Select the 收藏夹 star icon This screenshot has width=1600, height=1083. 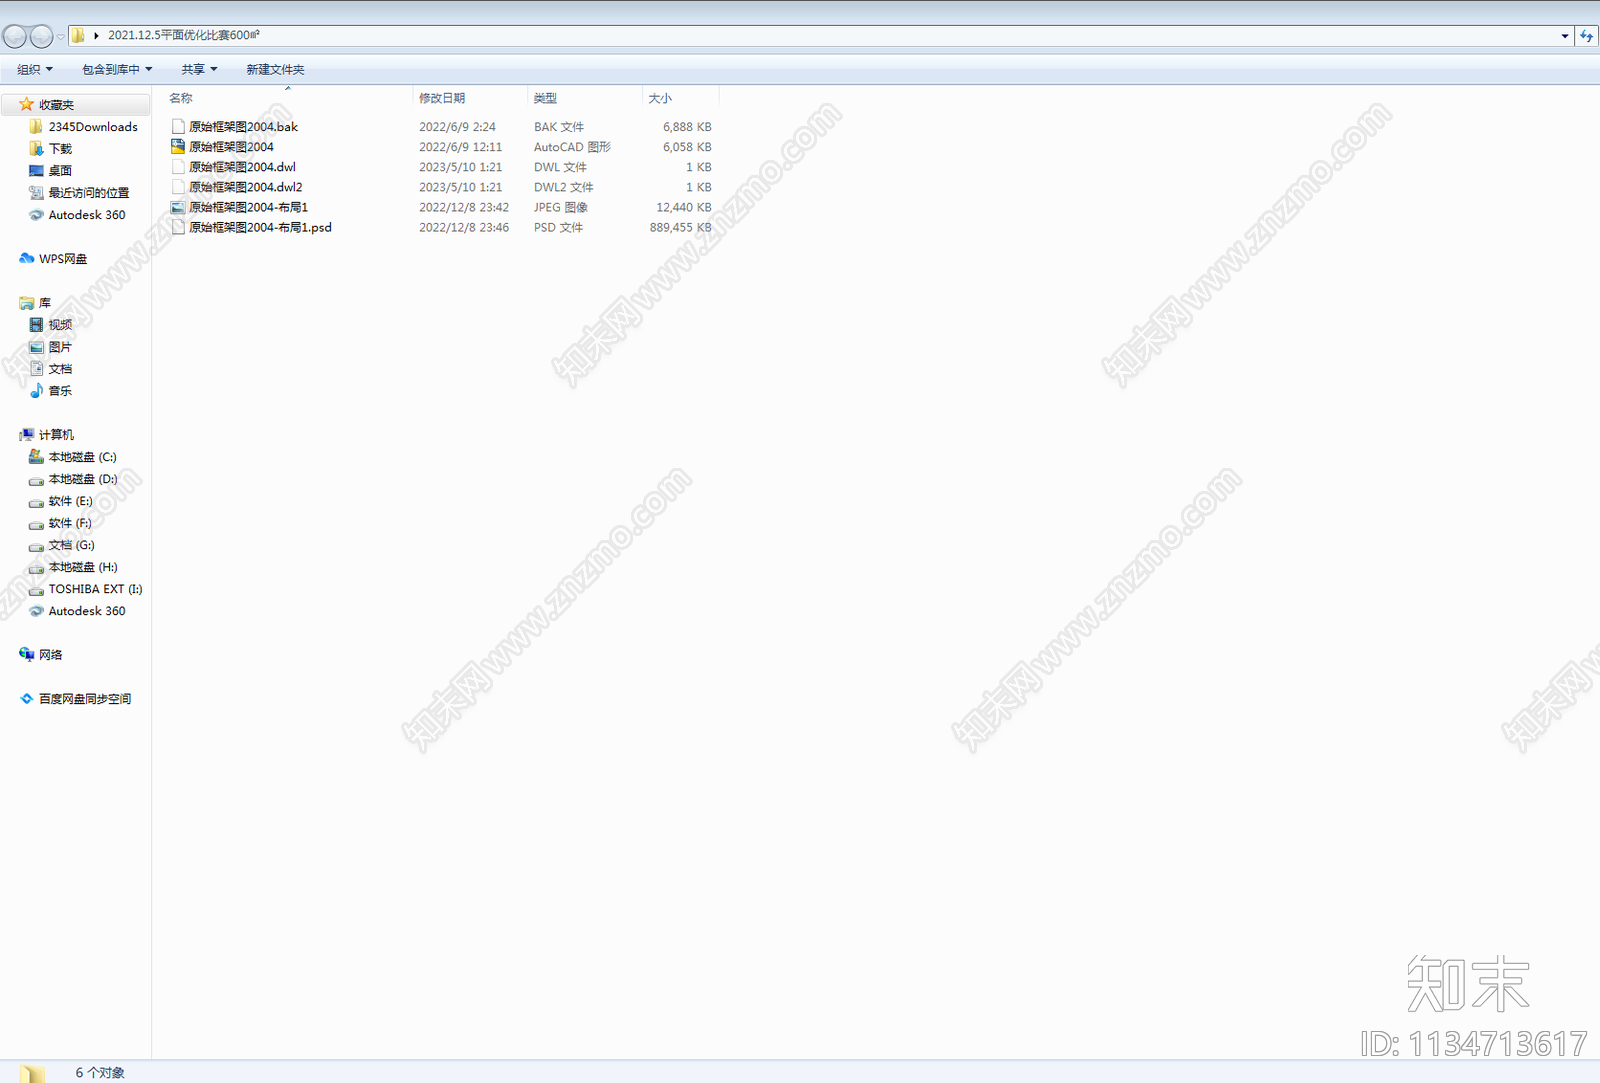coord(27,104)
